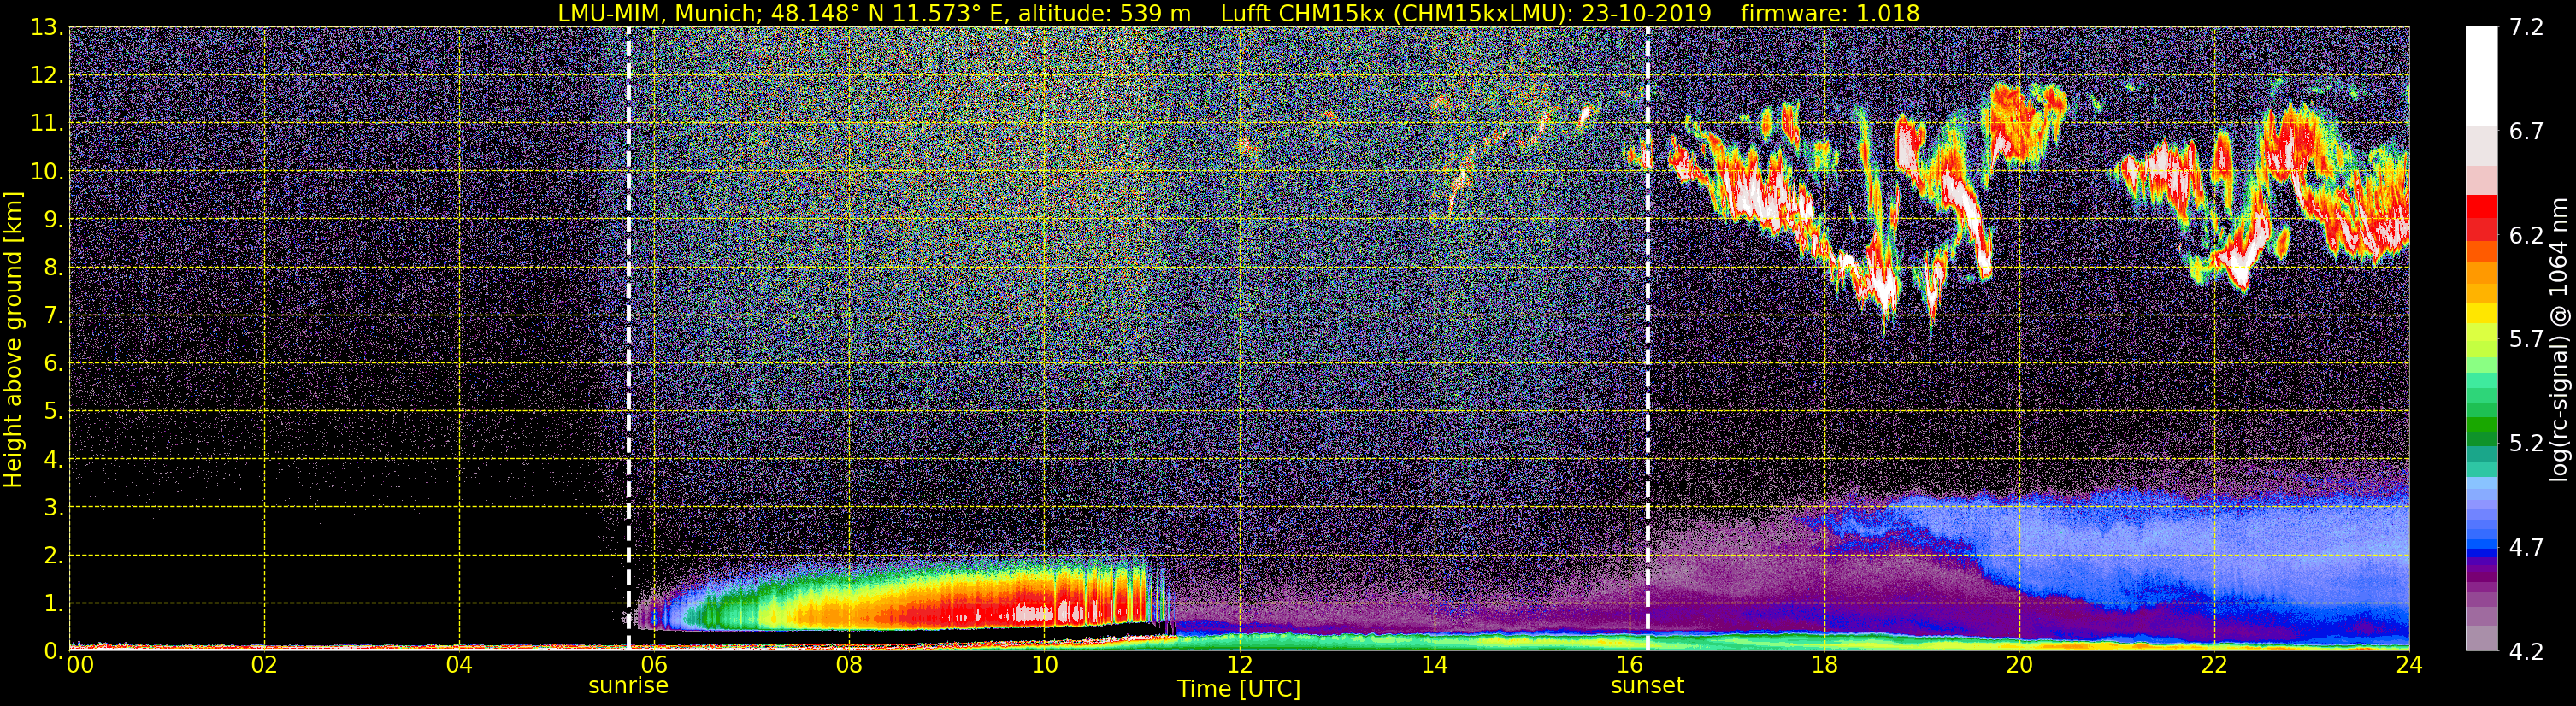This screenshot has width=2576, height=706.
Task: Click the '16' tick on the time axis
Action: pyautogui.click(x=1629, y=665)
